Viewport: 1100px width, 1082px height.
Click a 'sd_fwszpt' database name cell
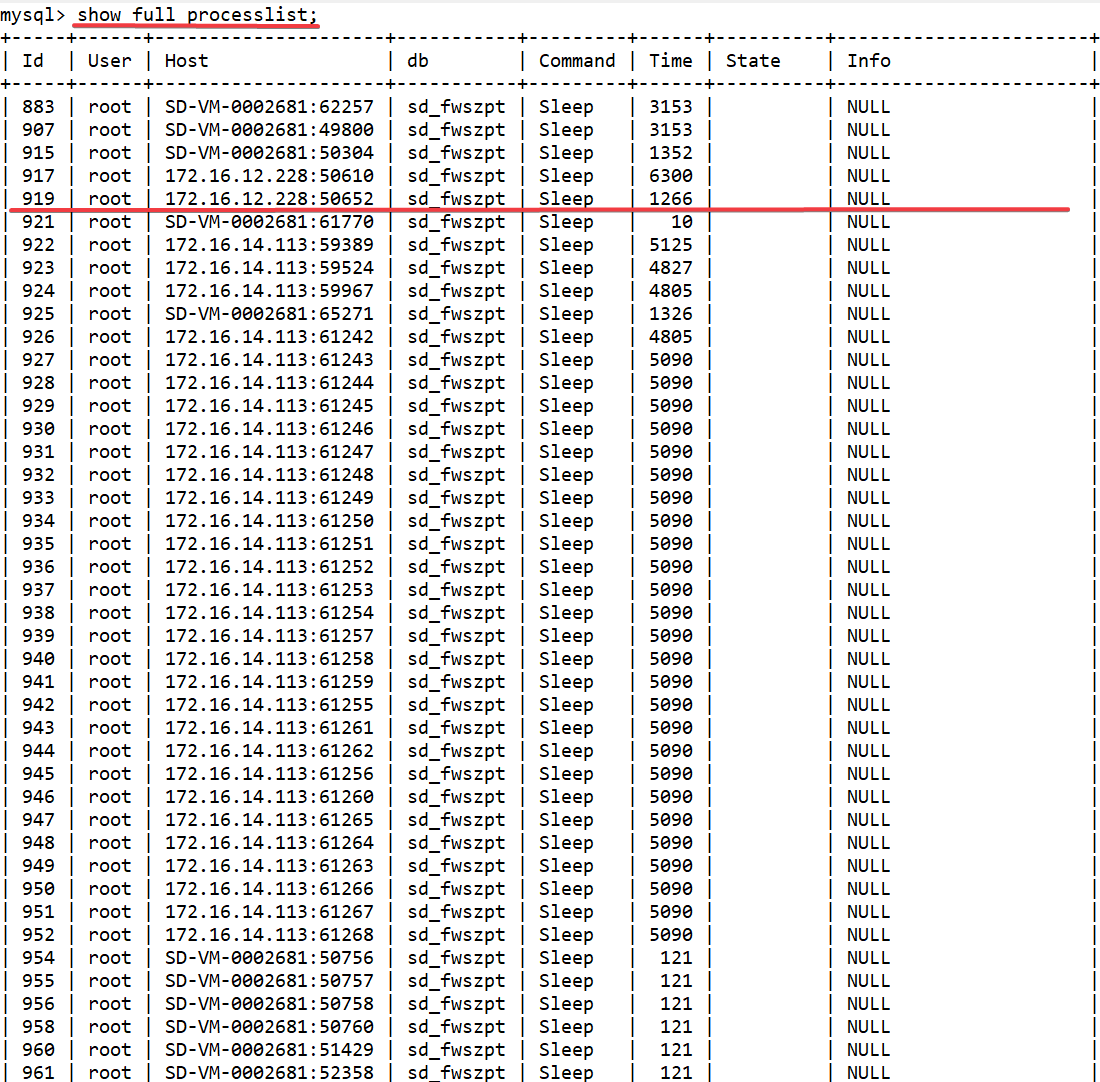455,106
